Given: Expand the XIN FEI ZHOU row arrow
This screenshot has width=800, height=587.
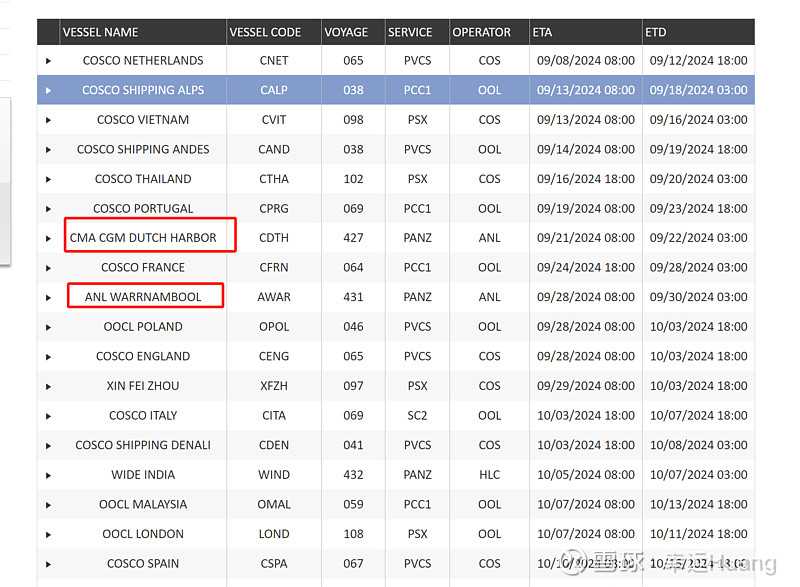Looking at the screenshot, I should (48, 386).
